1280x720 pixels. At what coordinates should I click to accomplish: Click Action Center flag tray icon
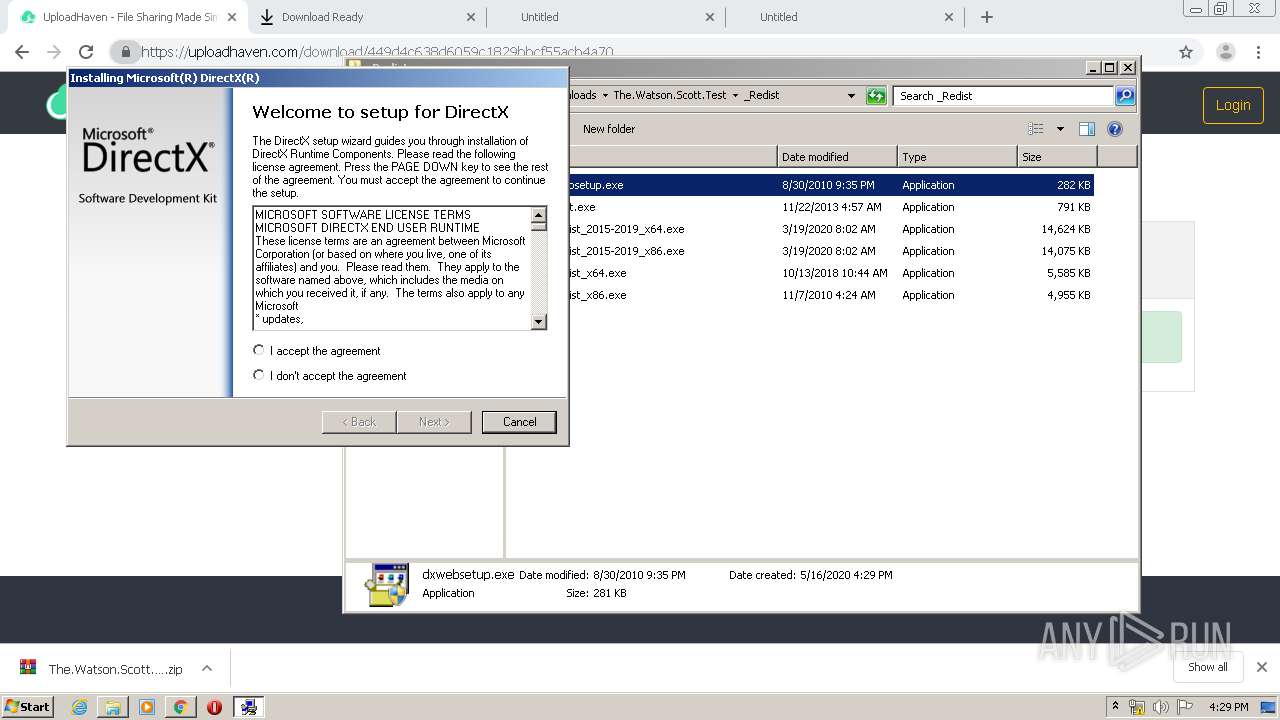click(x=1184, y=707)
